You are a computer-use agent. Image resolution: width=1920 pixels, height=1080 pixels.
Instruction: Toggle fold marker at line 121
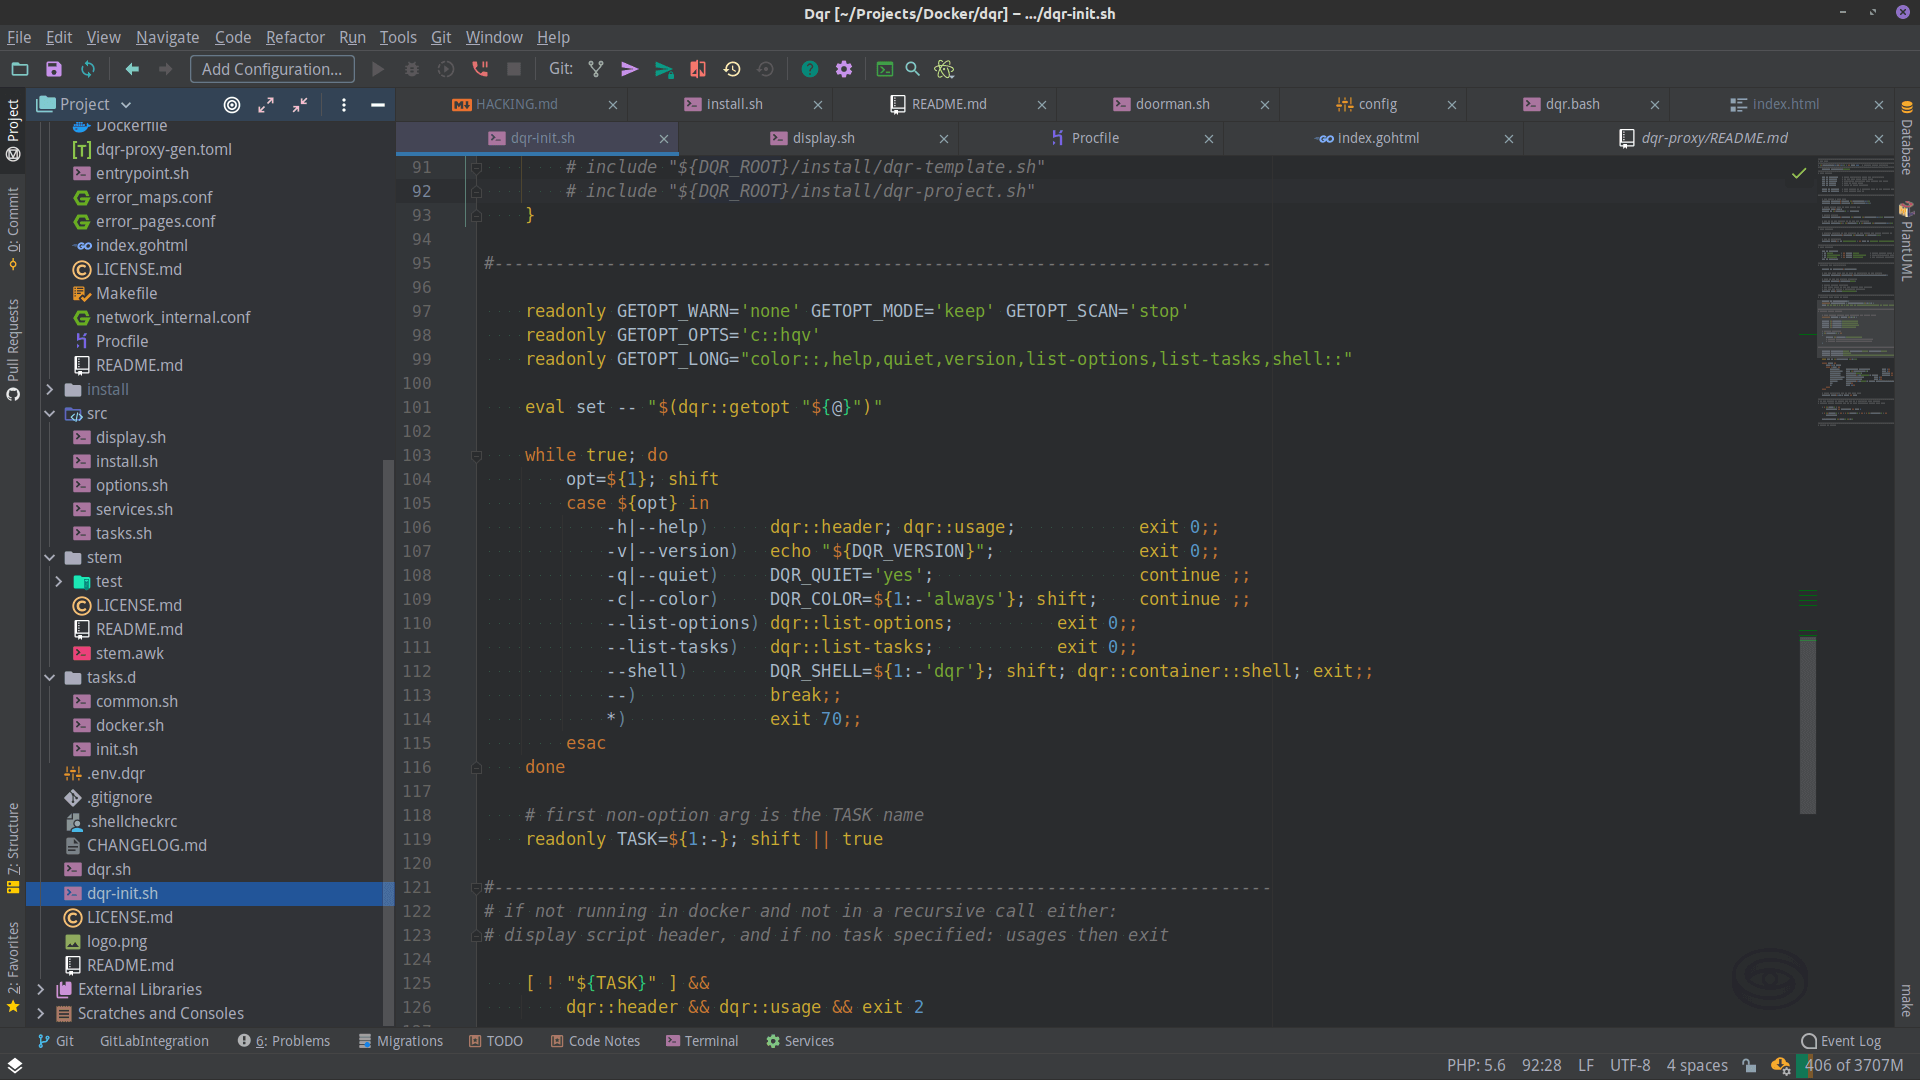[x=476, y=887]
